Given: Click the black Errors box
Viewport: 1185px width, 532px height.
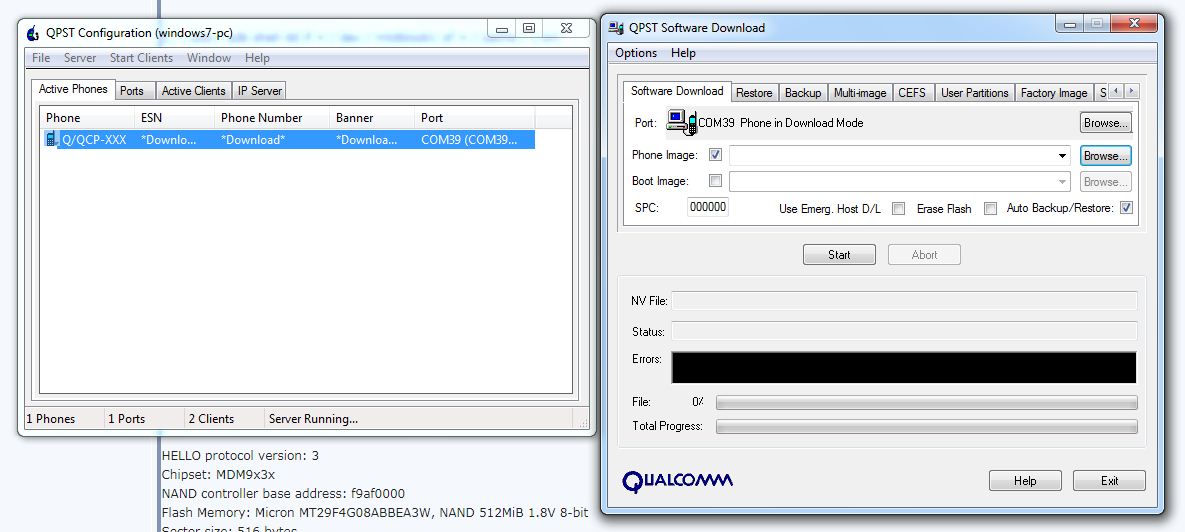Looking at the screenshot, I should [904, 367].
